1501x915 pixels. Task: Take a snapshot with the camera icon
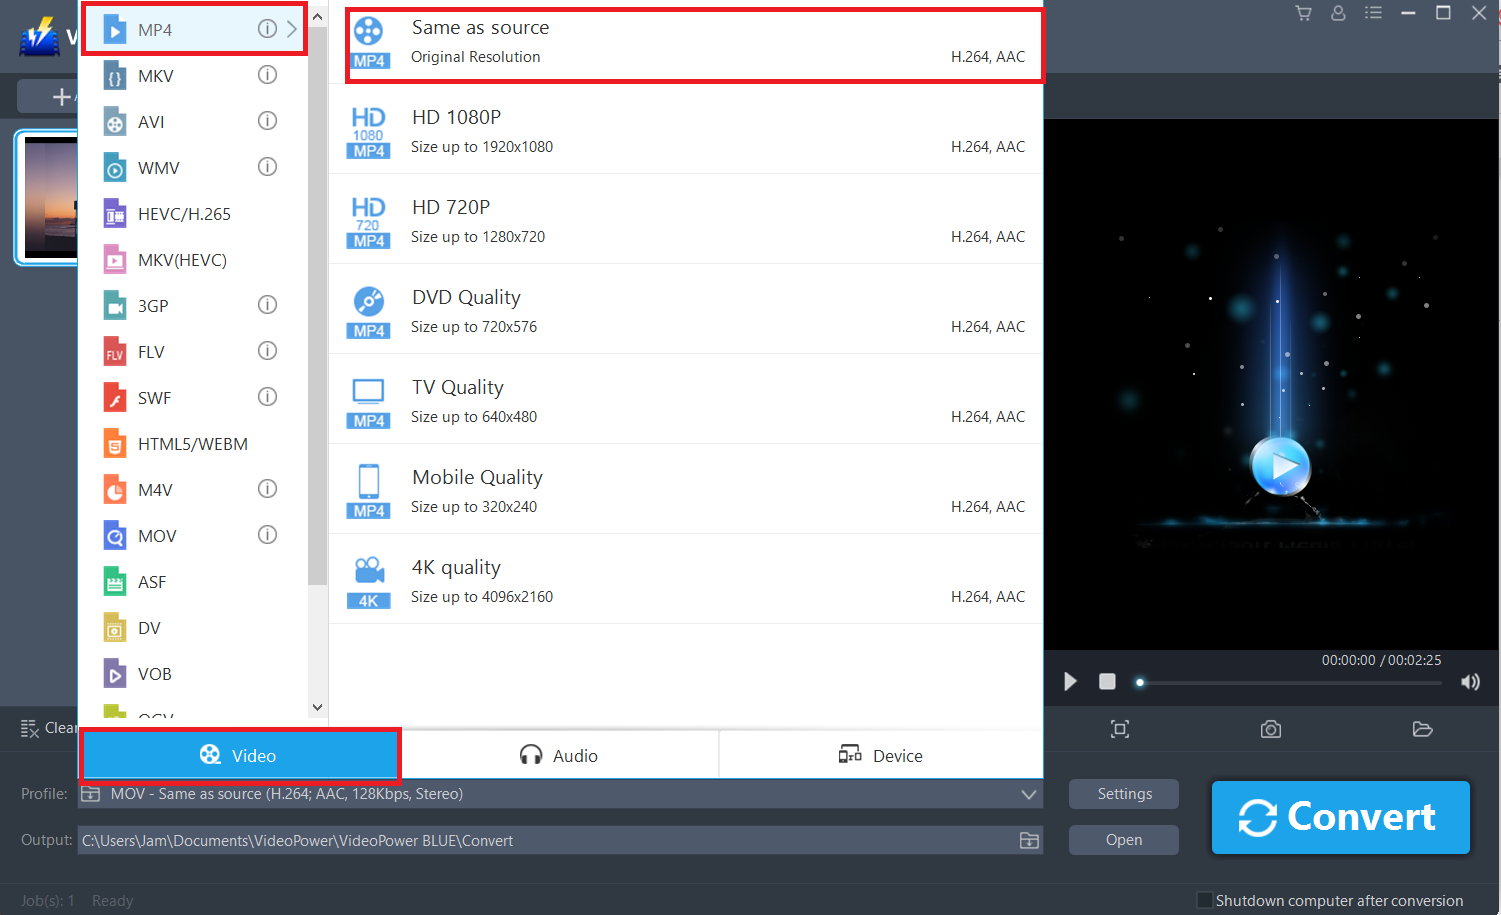pos(1270,729)
